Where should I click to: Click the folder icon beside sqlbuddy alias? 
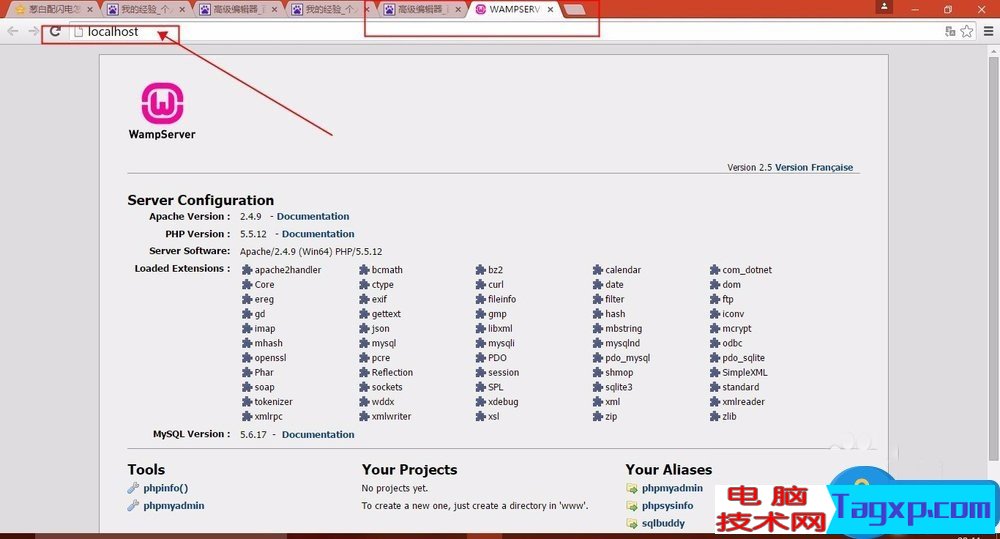coord(631,523)
